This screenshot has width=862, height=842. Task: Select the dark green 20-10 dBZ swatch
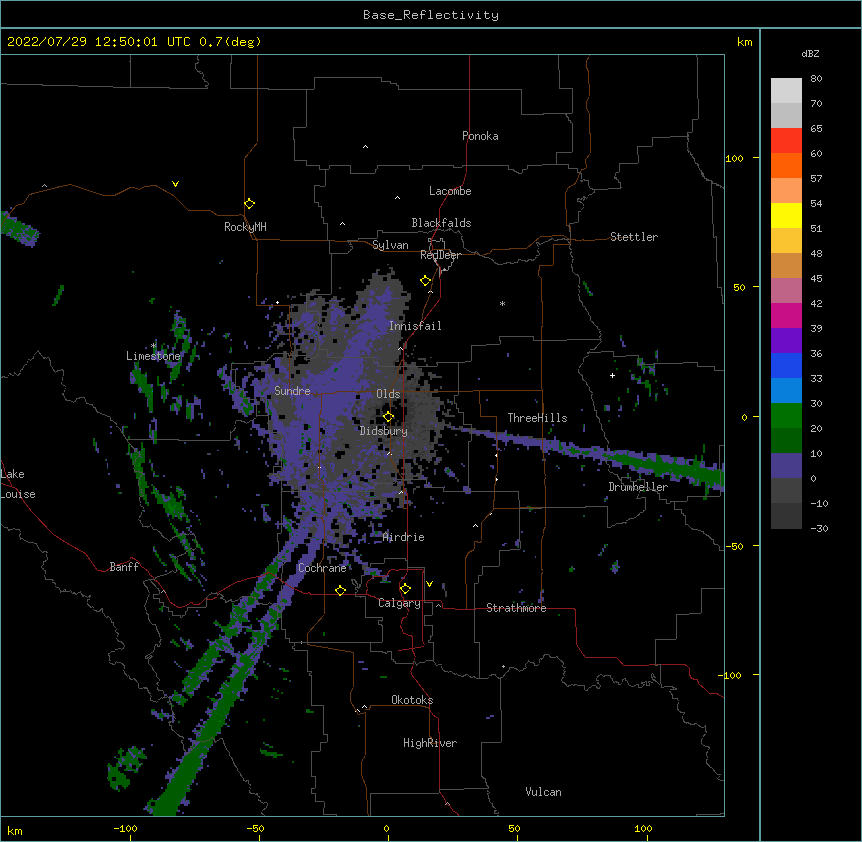(x=786, y=440)
